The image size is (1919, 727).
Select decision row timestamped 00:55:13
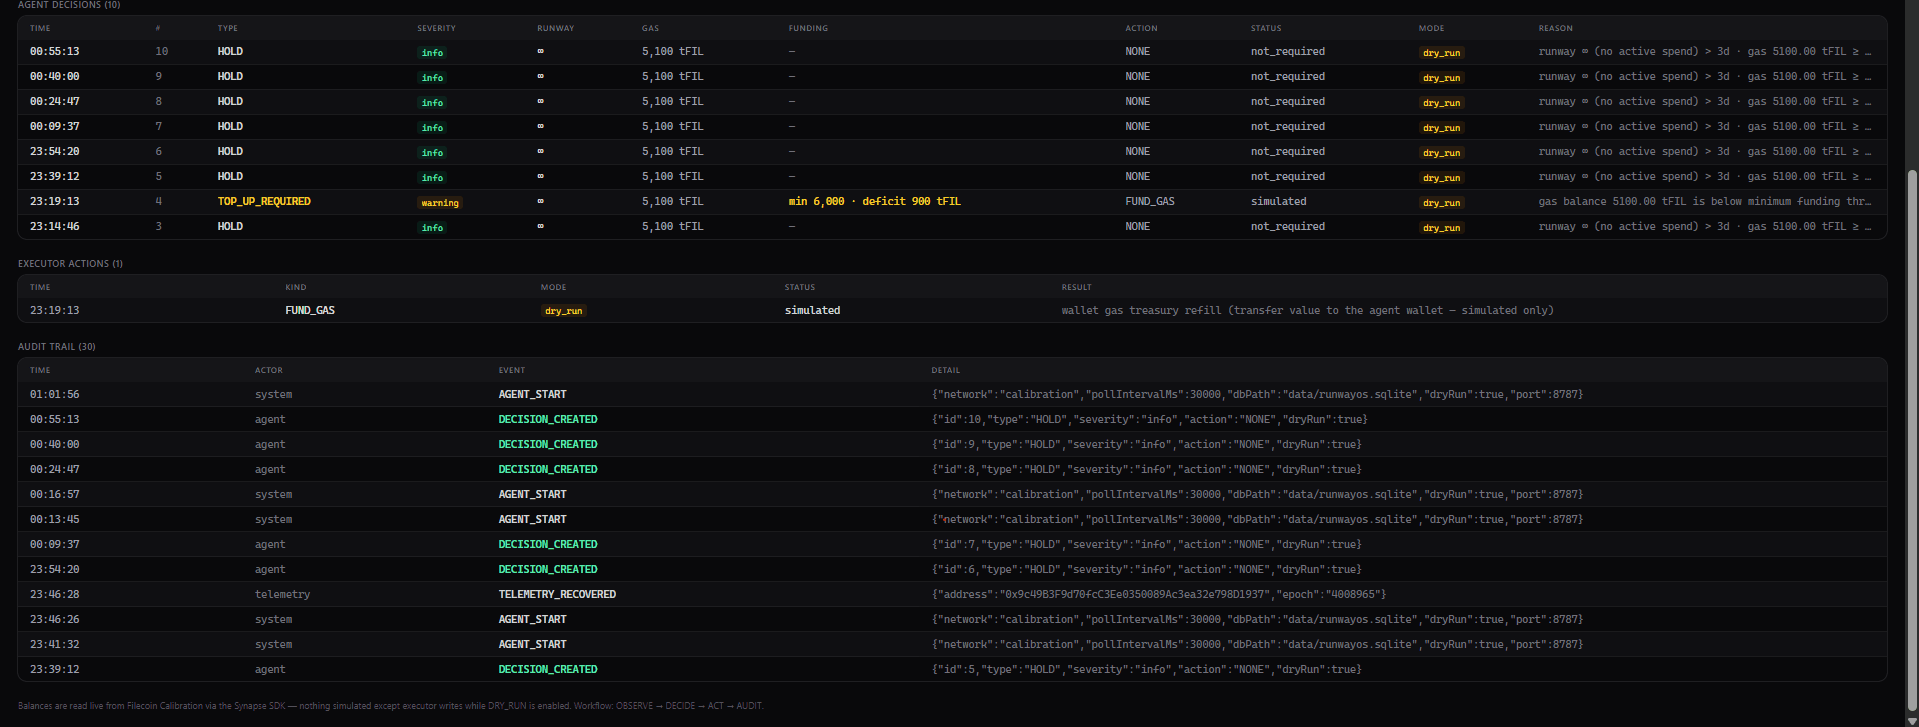pyautogui.click(x=952, y=51)
